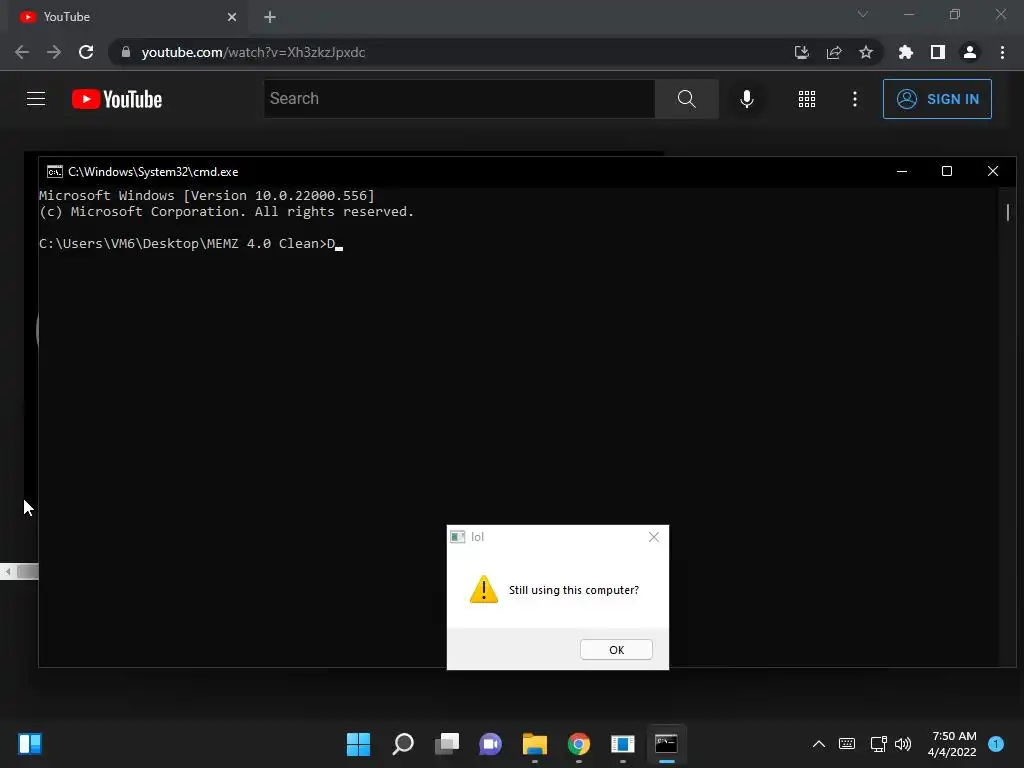Click the network tray icon
The image size is (1024, 768).
coord(878,744)
